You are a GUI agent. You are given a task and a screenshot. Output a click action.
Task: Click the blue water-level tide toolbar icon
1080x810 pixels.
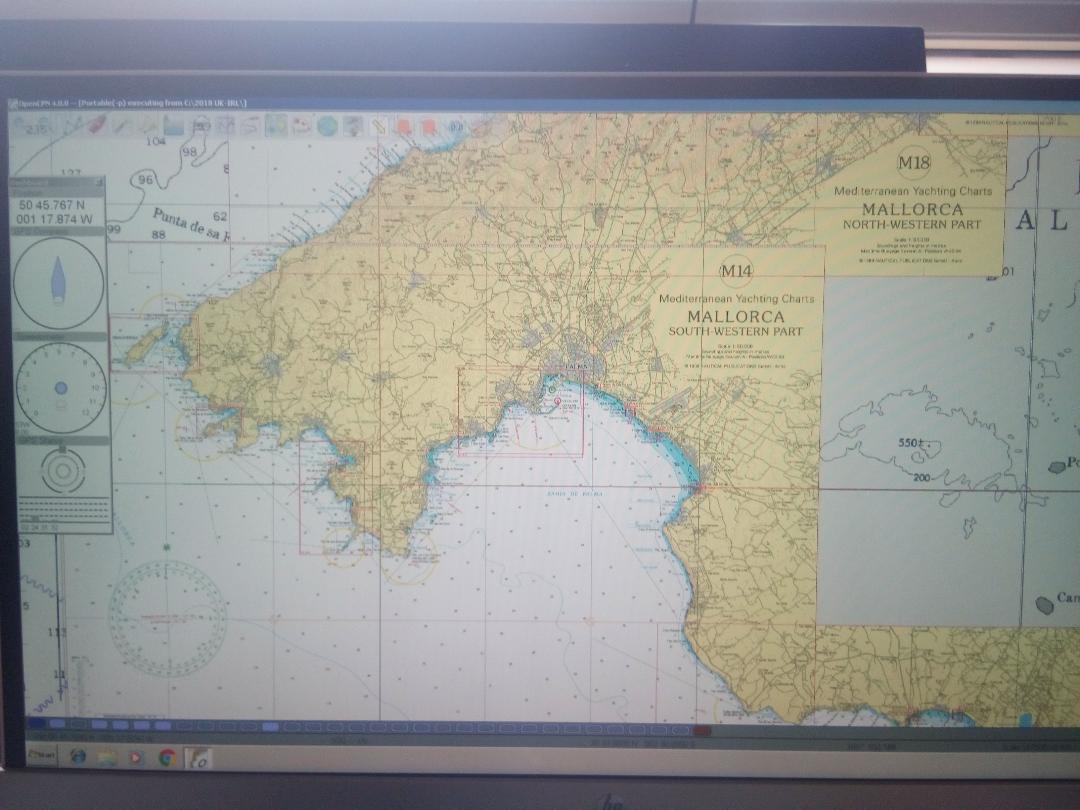click(x=174, y=125)
